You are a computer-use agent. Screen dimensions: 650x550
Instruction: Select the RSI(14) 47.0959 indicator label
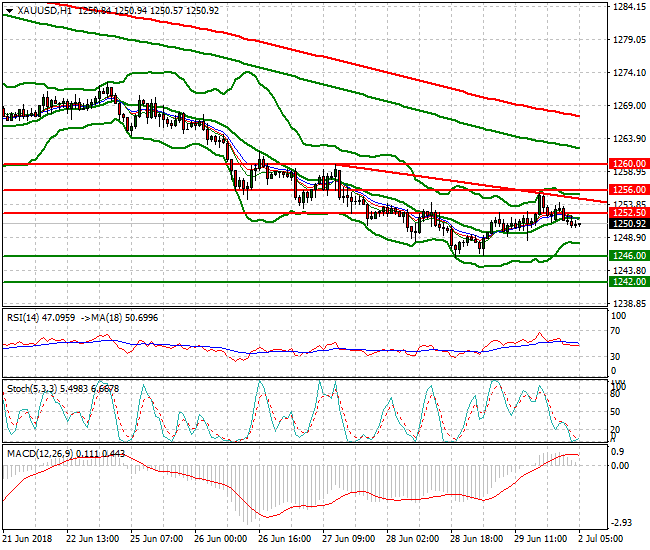[41, 318]
